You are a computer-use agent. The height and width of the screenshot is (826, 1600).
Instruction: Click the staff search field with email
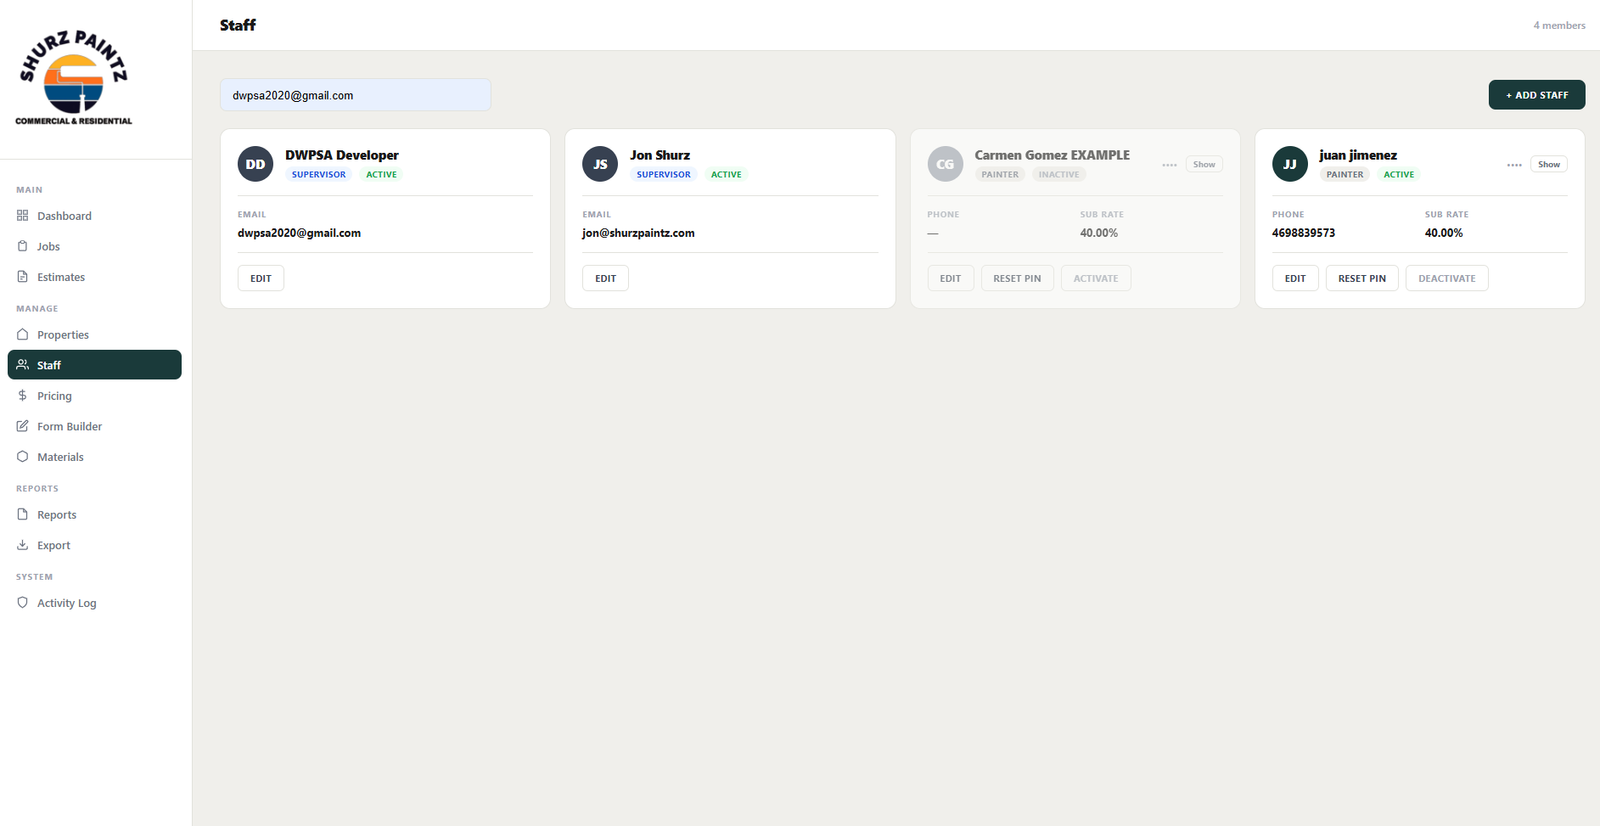355,95
